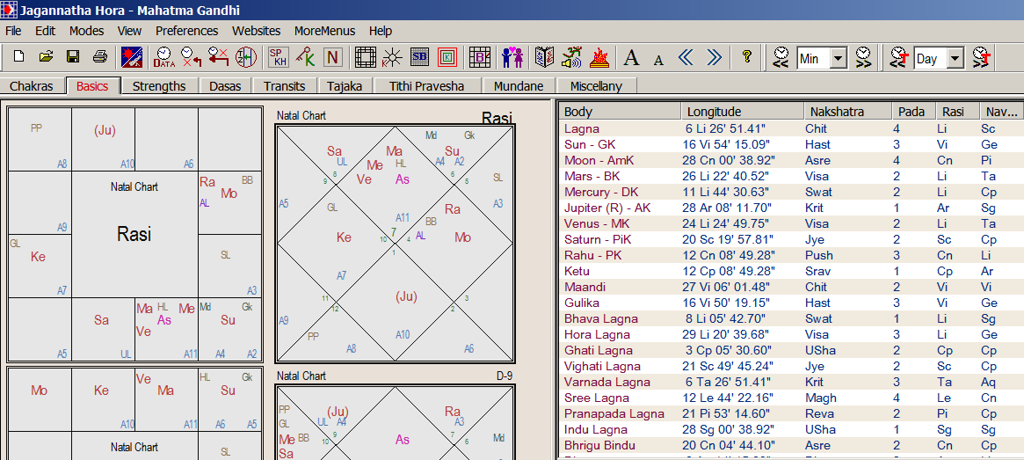Select the 'Moon - AmK' row
Image resolution: width=1024 pixels, height=460 pixels.
tap(792, 161)
